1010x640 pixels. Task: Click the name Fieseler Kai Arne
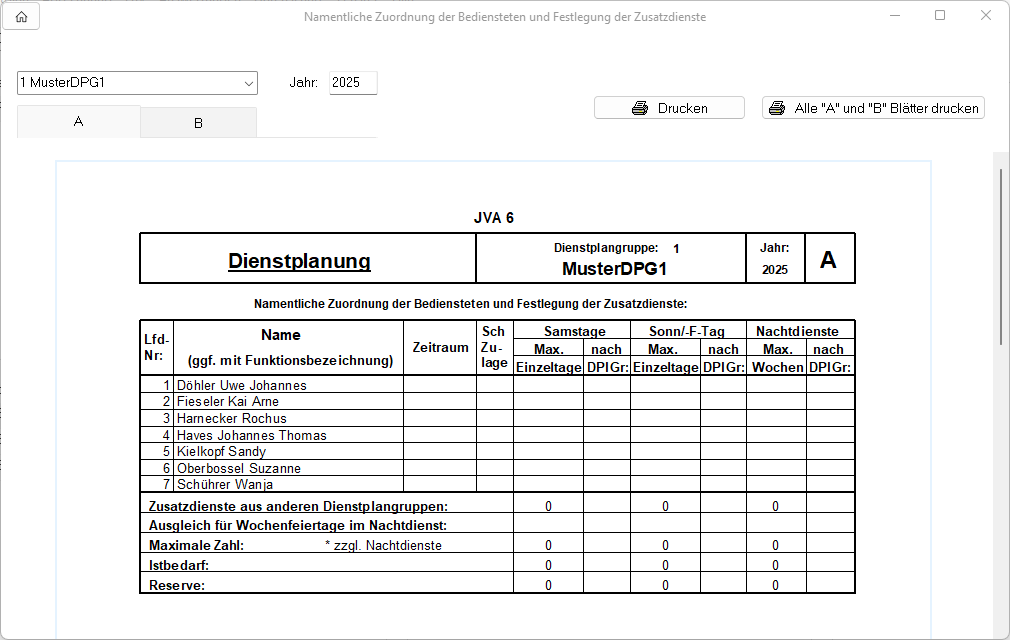(x=230, y=402)
